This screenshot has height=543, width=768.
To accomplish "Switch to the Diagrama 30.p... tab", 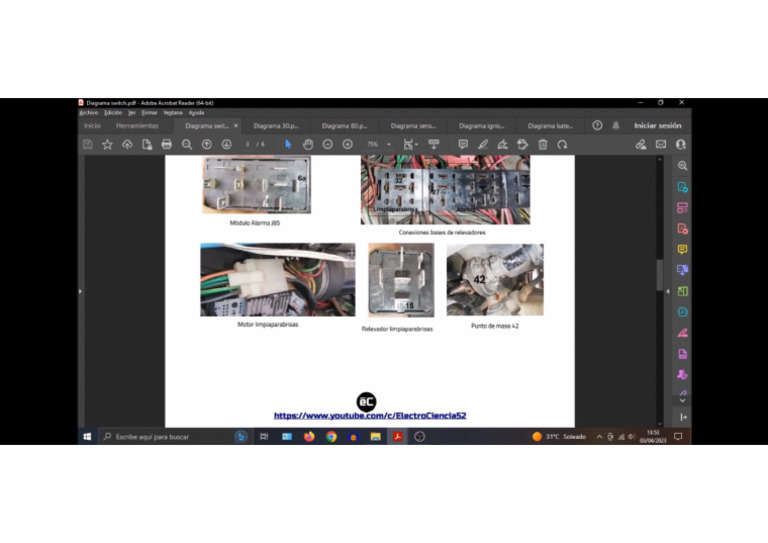I will click(275, 126).
